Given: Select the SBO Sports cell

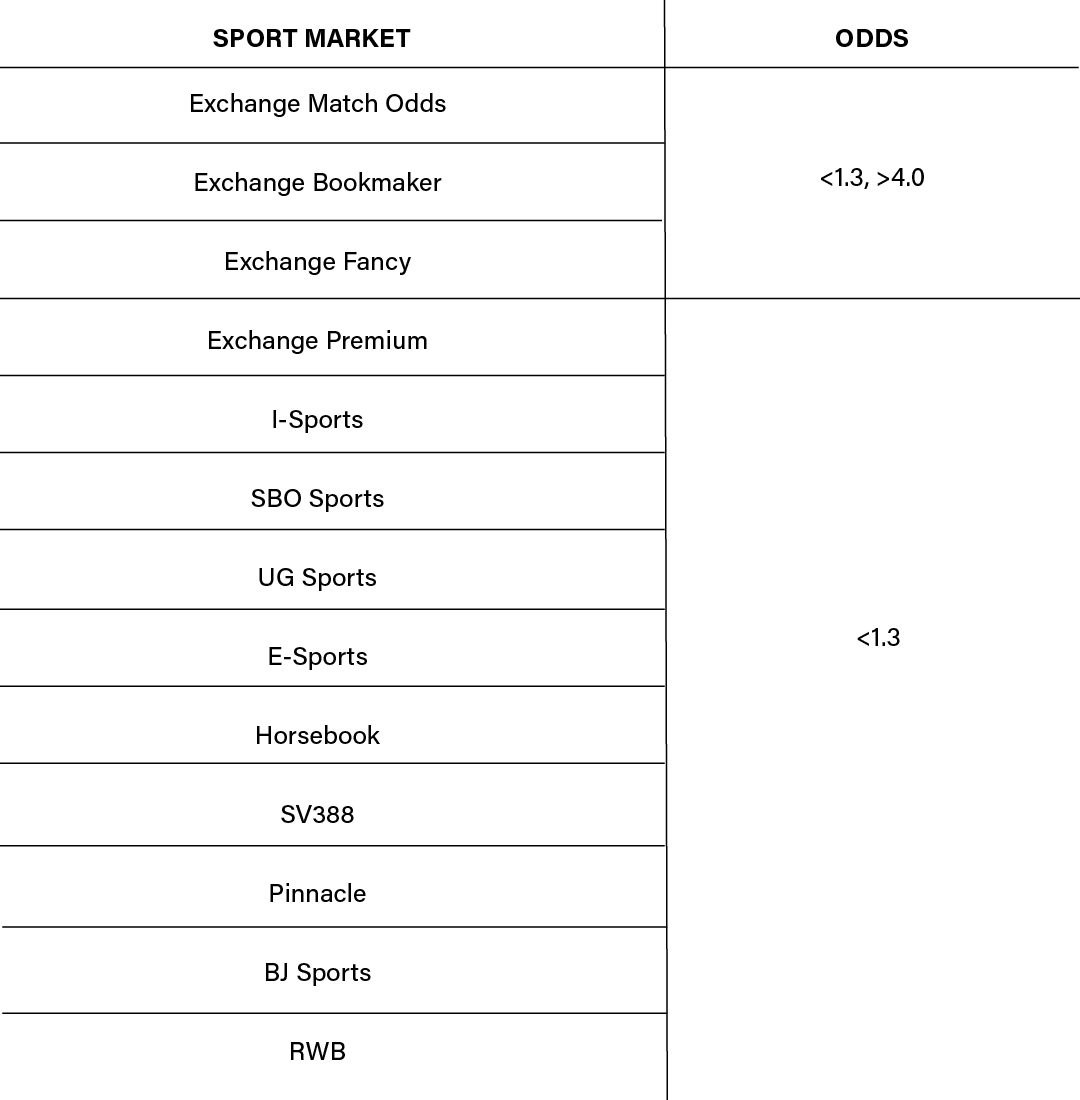Looking at the screenshot, I should pyautogui.click(x=317, y=499).
